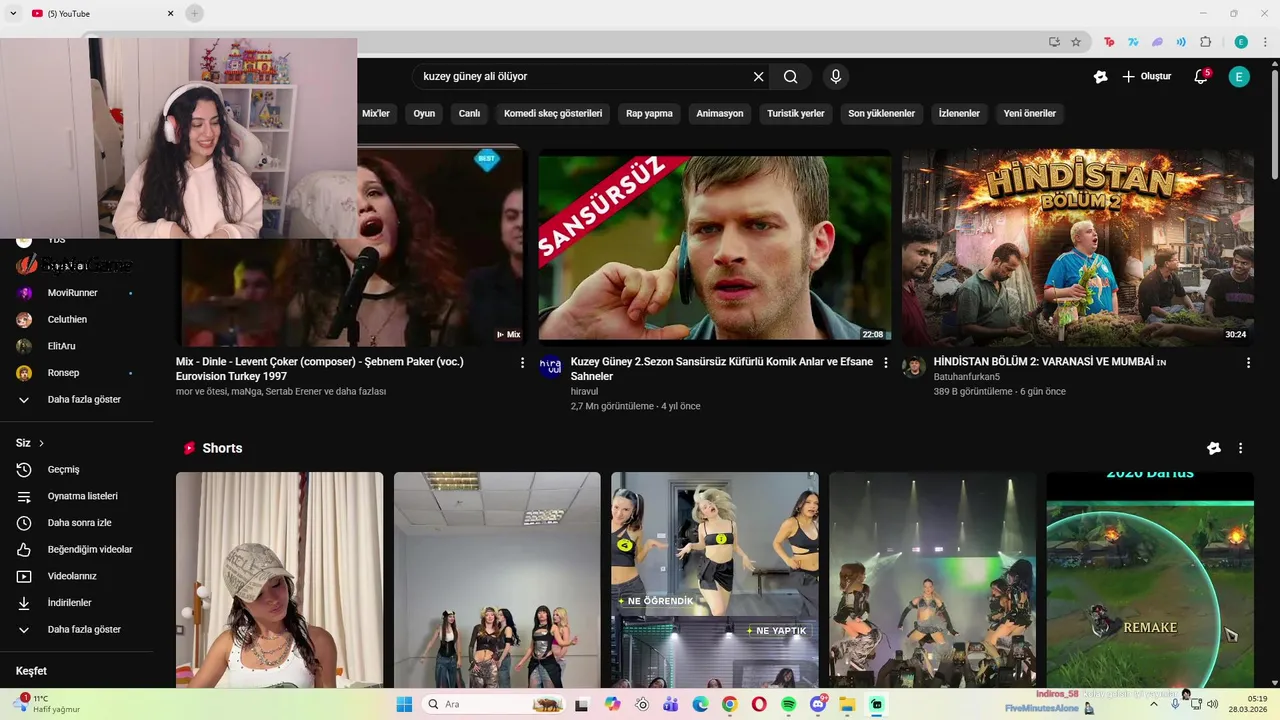Screen dimensions: 1280x720
Task: Open the tab search dropdown arrow
Action: [13, 13]
